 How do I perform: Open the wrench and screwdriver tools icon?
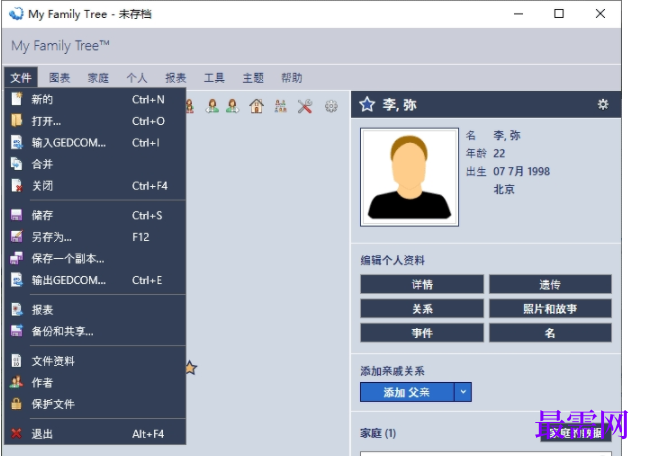(x=305, y=106)
